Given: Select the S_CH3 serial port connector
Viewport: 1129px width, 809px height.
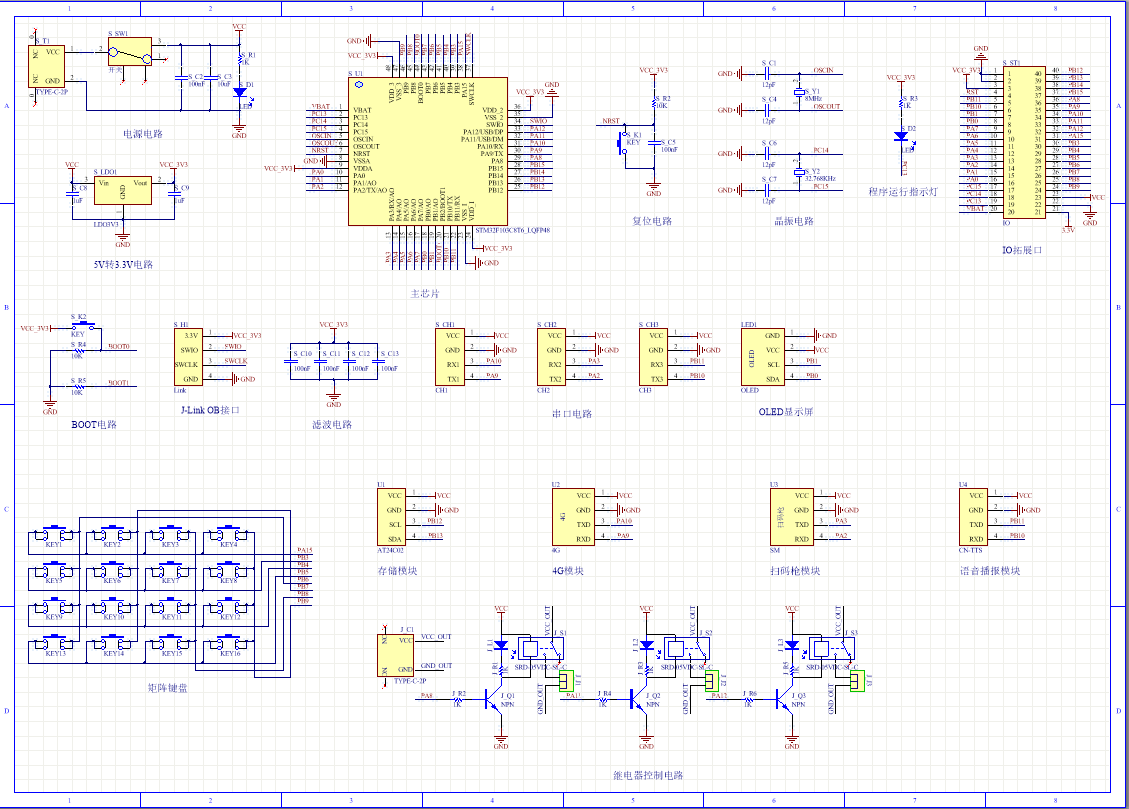Looking at the screenshot, I should pyautogui.click(x=653, y=357).
